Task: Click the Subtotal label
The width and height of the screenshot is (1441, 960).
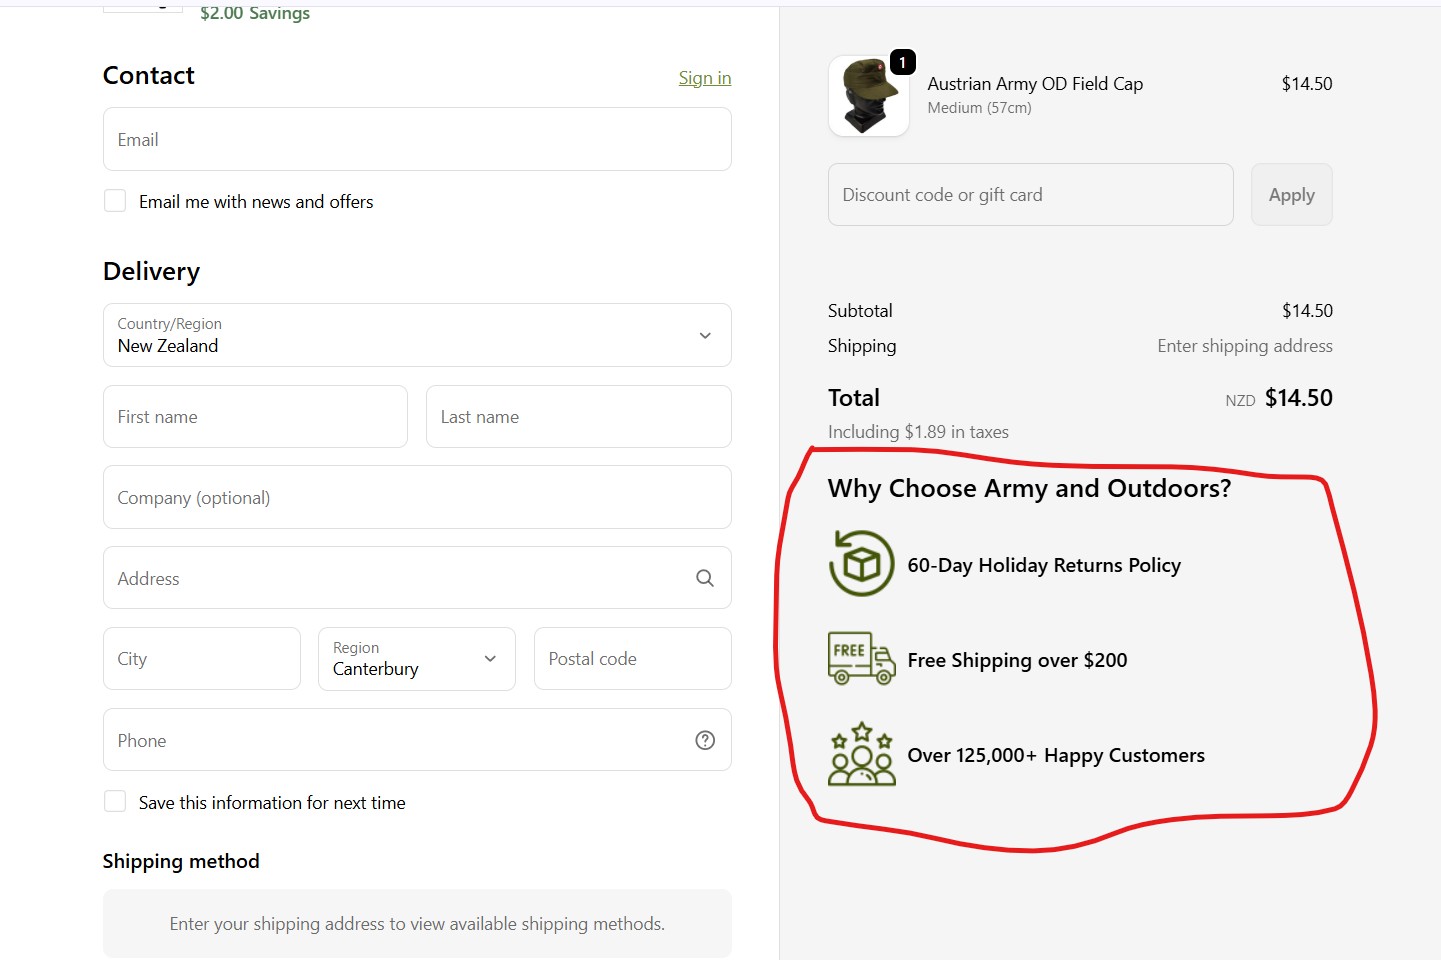Action: pyautogui.click(x=860, y=311)
